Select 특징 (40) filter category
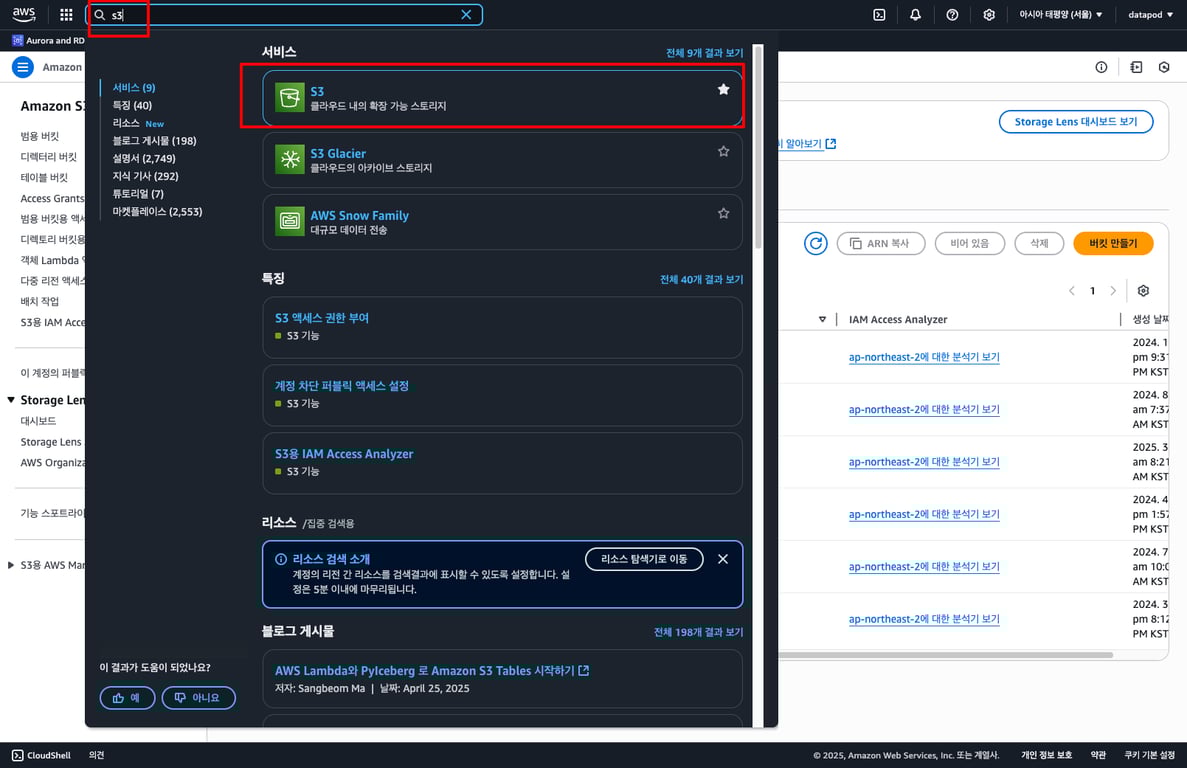 point(132,105)
